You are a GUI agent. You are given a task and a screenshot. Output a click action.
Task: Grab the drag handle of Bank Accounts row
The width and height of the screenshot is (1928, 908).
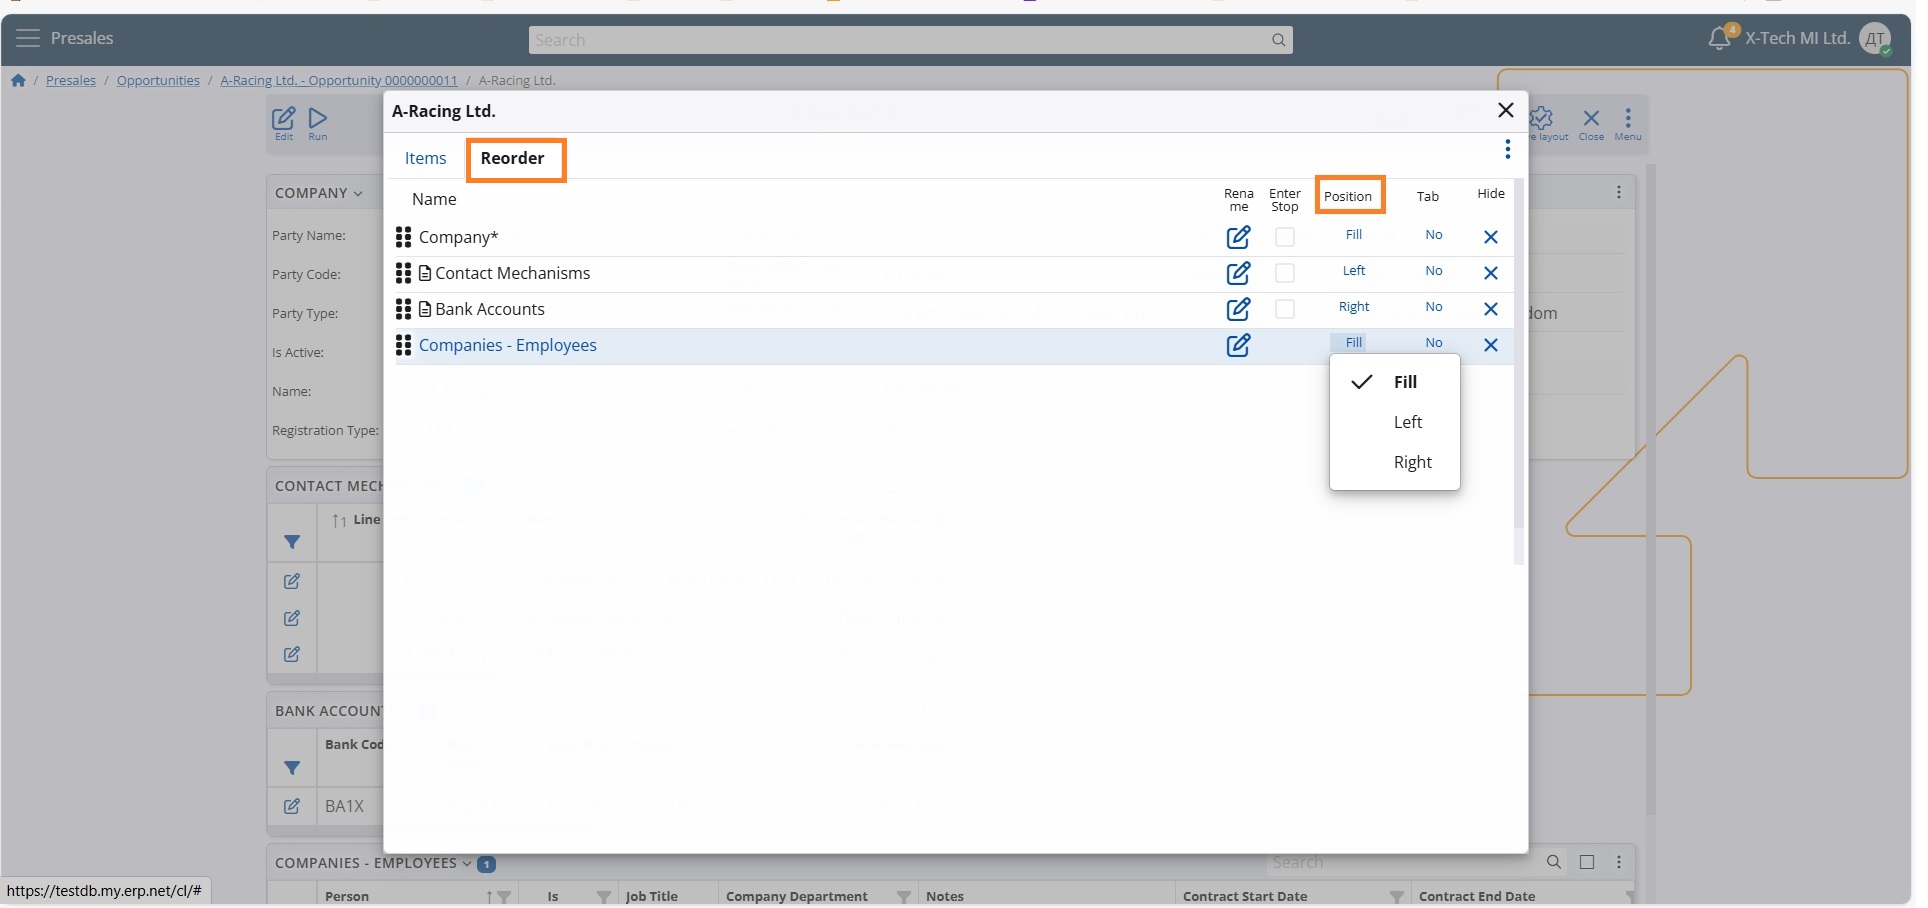403,309
